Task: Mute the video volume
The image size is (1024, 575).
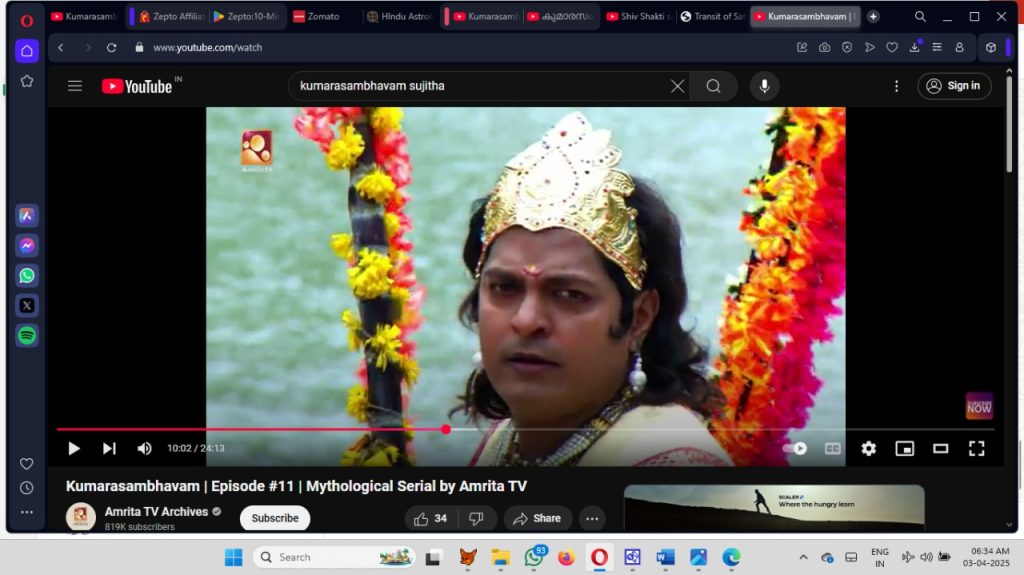Action: (144, 448)
